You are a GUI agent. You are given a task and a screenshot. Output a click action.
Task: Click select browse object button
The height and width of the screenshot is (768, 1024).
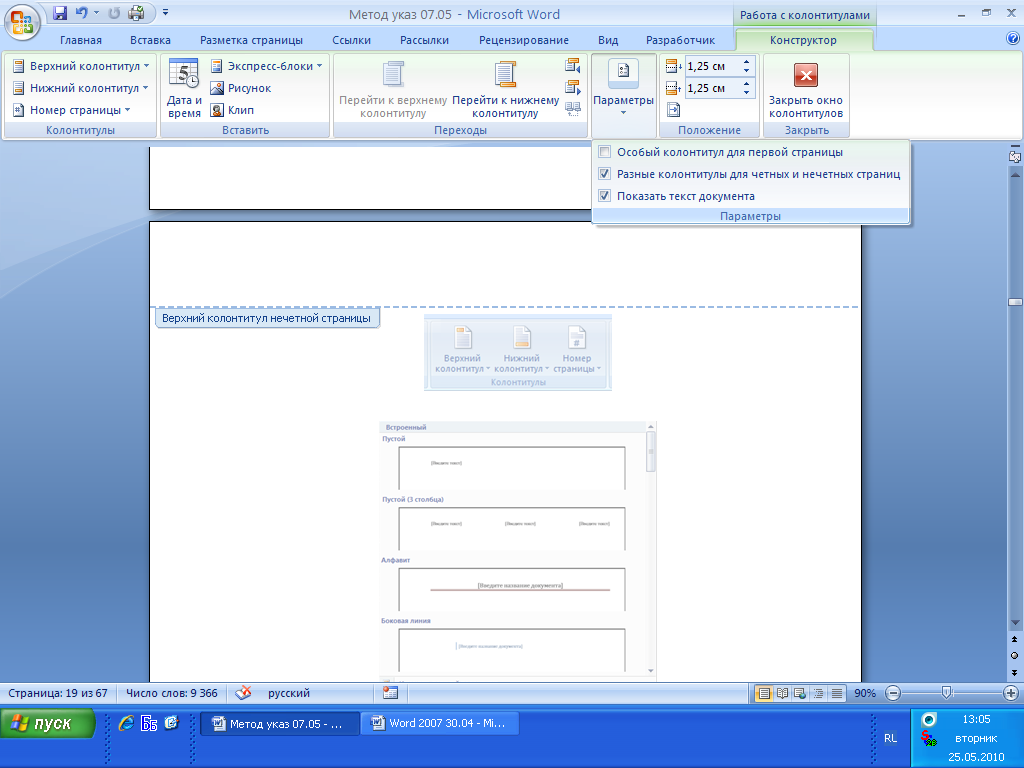coord(1014,655)
